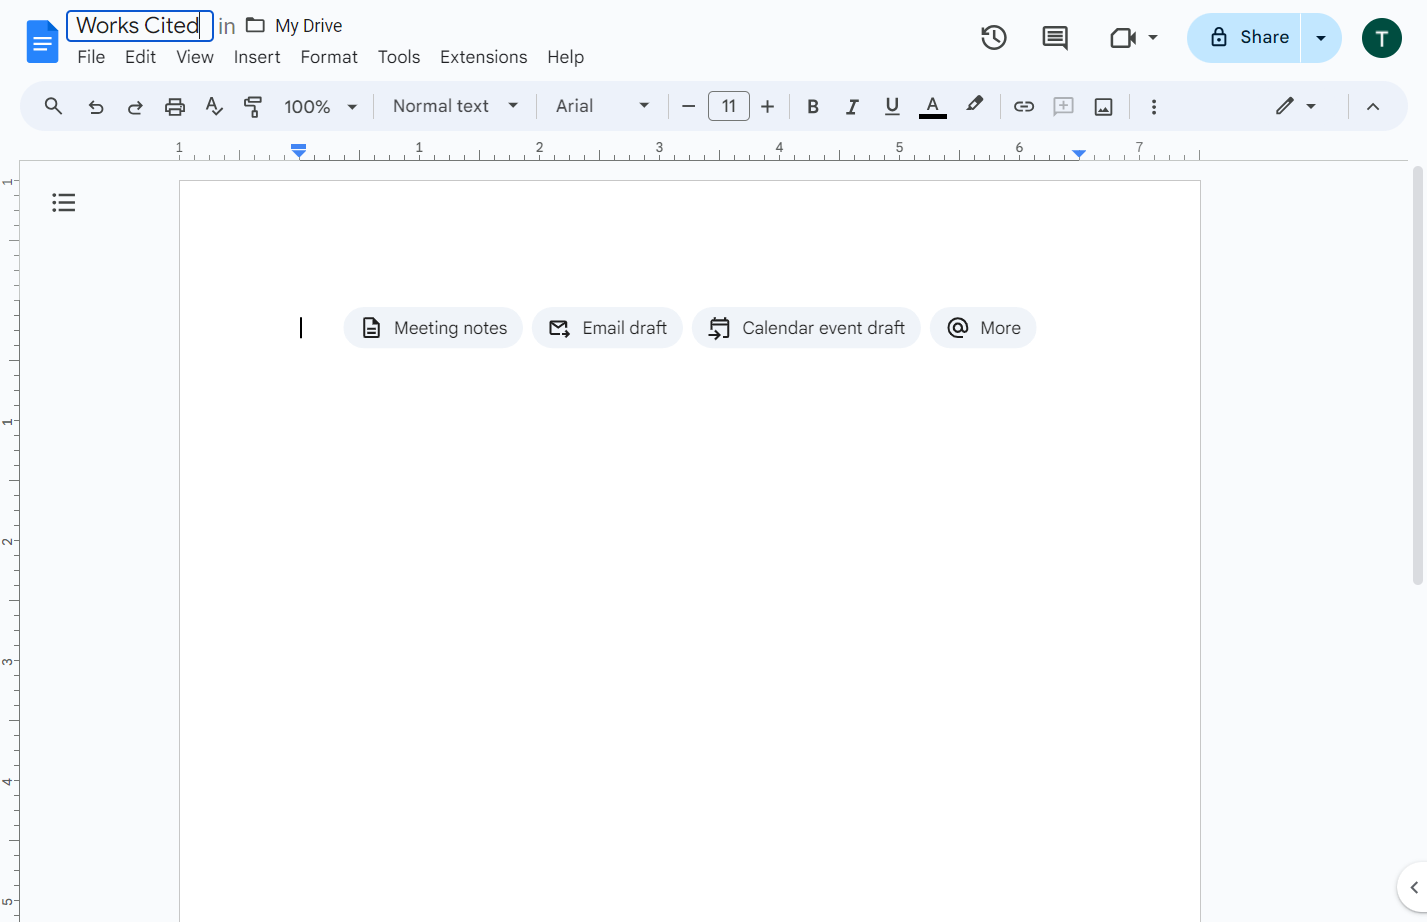
Task: Open the Format menu
Action: [329, 57]
